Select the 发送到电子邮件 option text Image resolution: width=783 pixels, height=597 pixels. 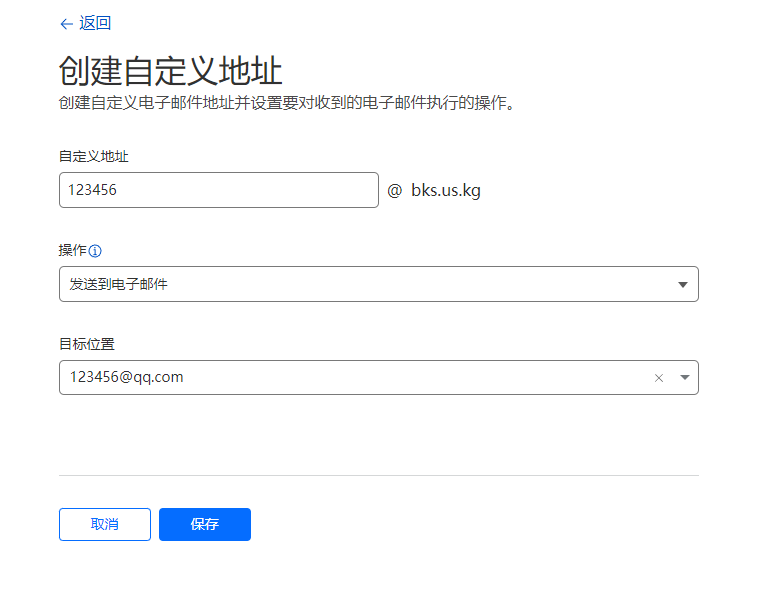pos(119,285)
